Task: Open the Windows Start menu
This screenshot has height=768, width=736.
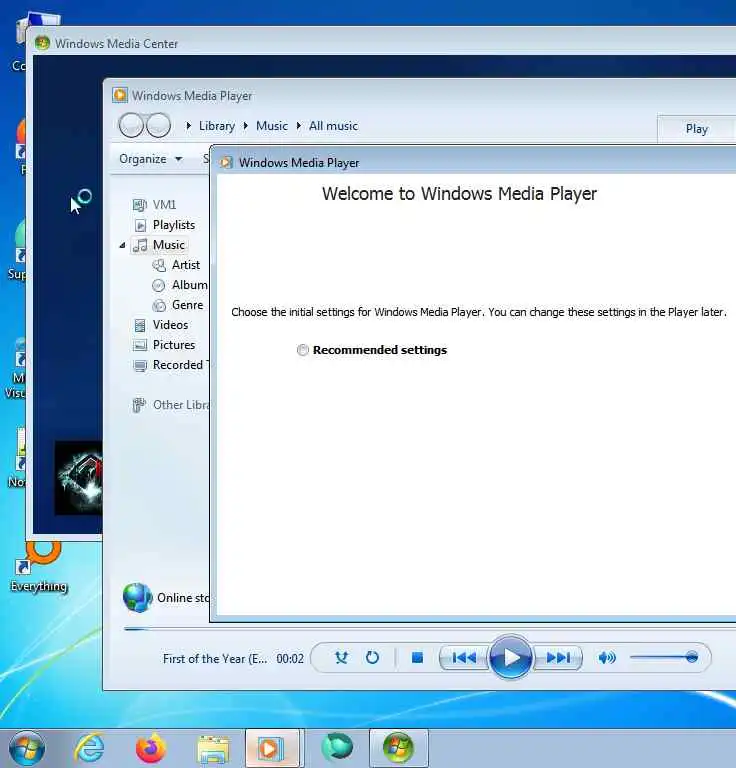Action: [27, 748]
